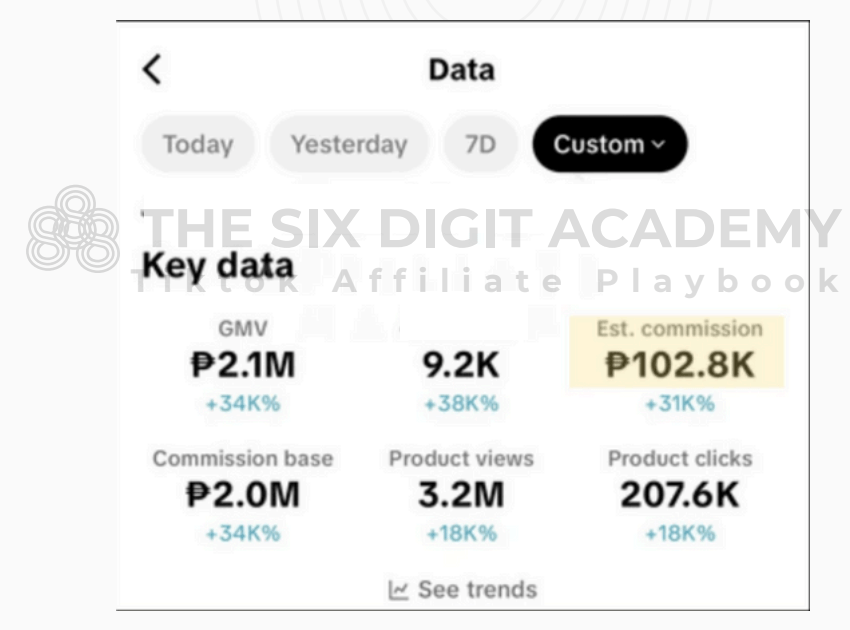Viewport: 850px width, 630px height.
Task: Open See trends link
Action: (476, 590)
